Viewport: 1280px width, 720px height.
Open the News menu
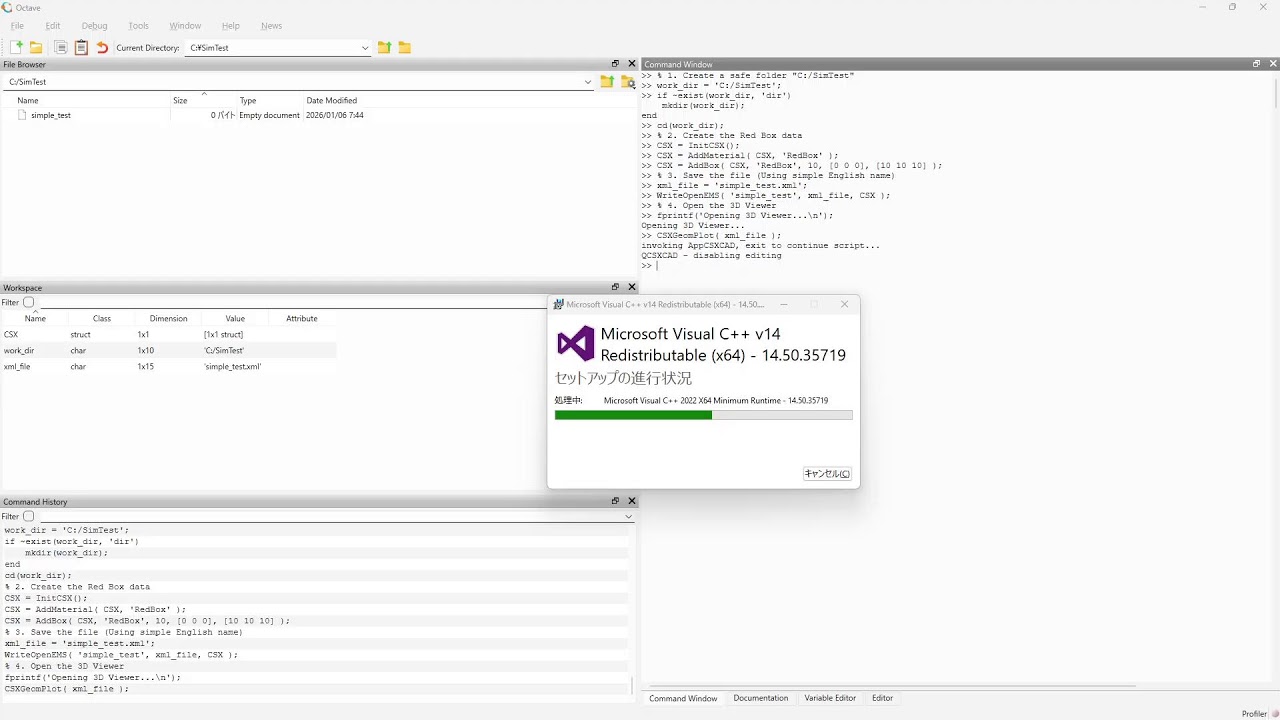click(271, 26)
